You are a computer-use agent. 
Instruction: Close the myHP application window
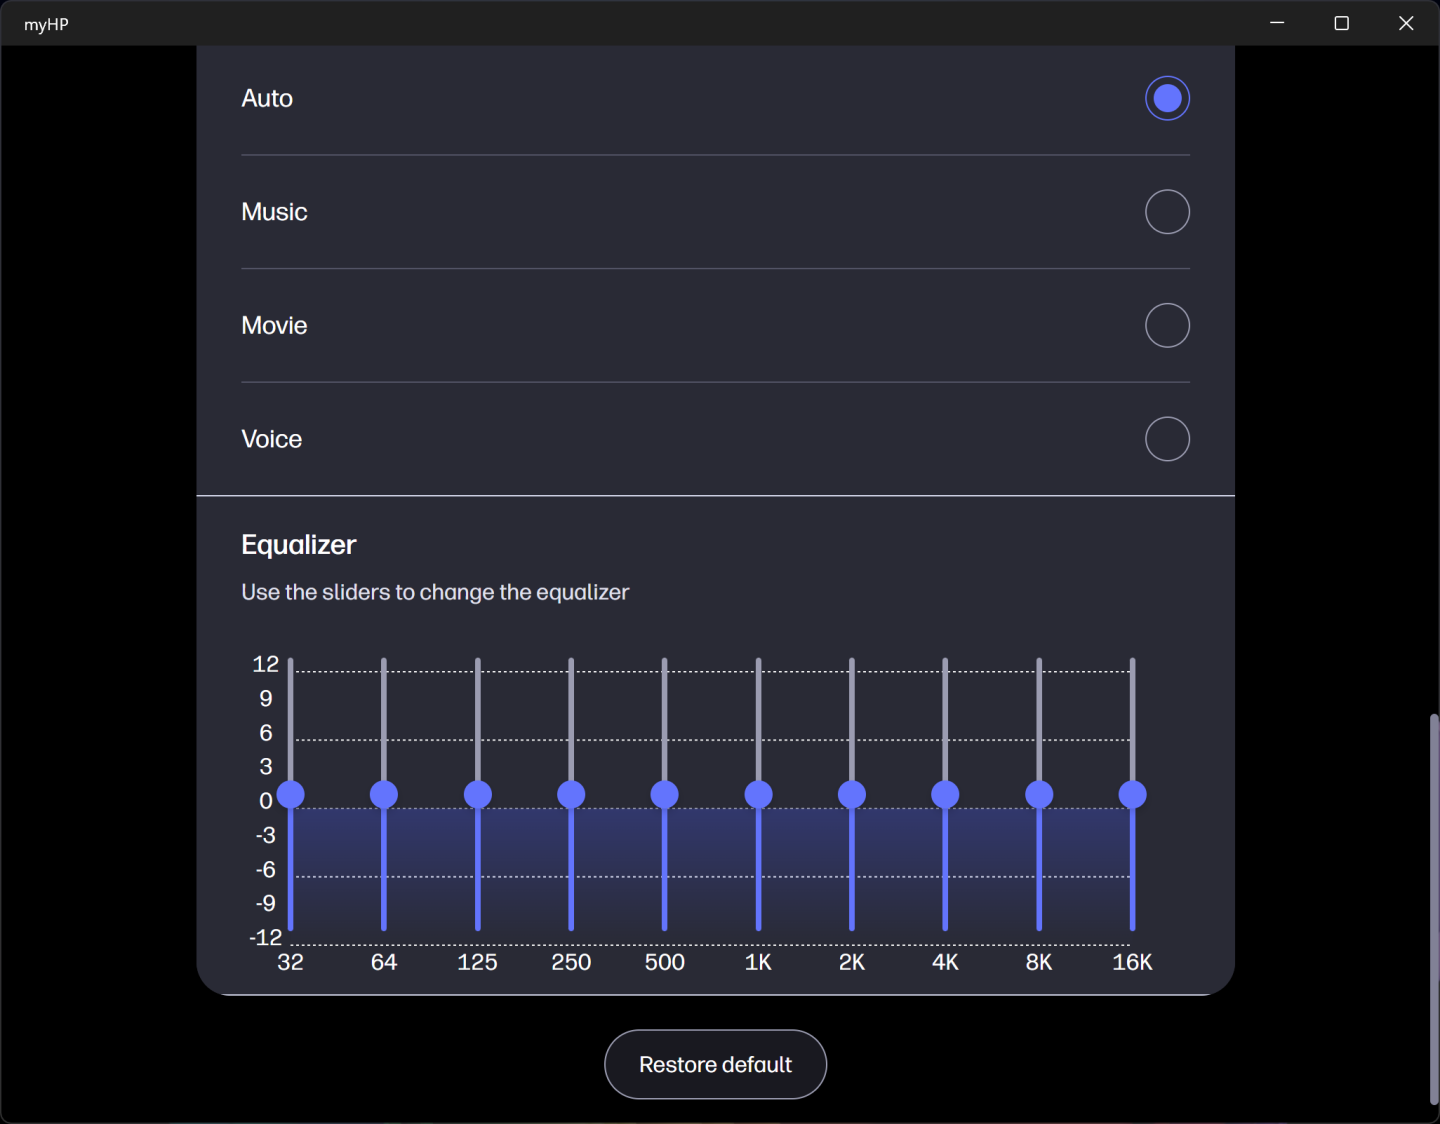tap(1406, 23)
